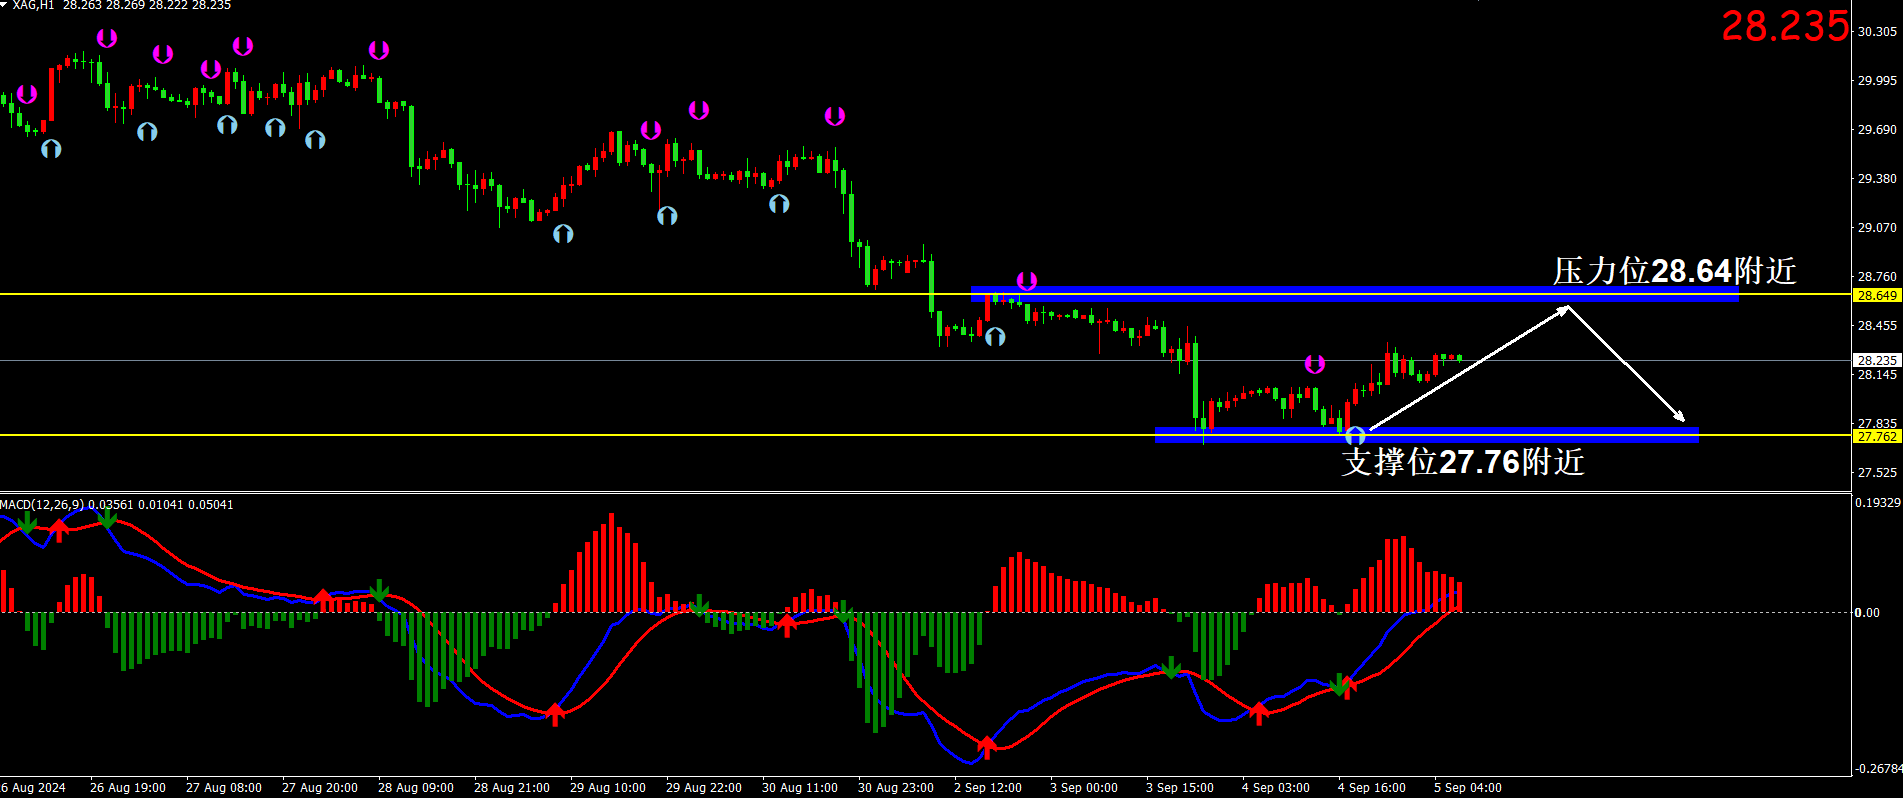Select the green MACD down-arrow near 30 Aug 23:00
Image resolution: width=1903 pixels, height=798 pixels.
coord(843,611)
